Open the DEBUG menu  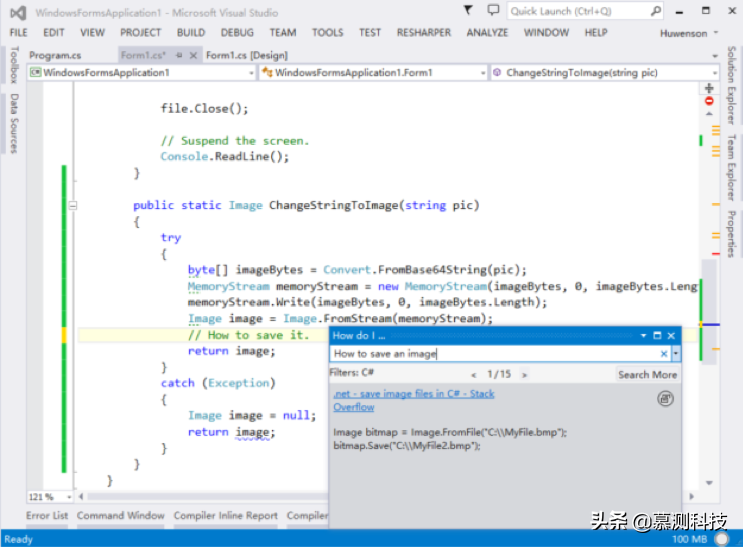(237, 33)
